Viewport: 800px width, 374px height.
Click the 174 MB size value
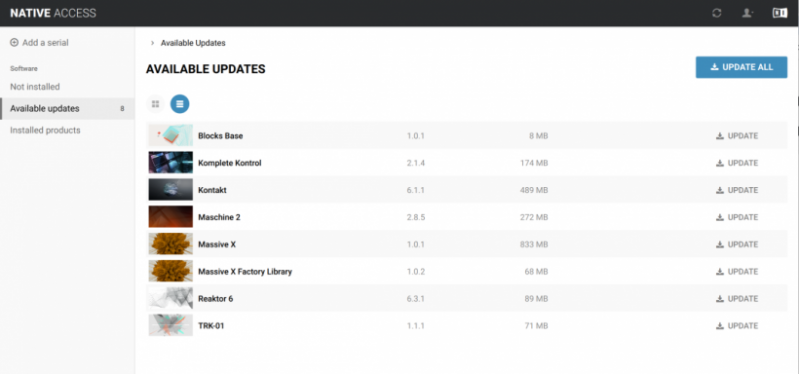(534, 163)
